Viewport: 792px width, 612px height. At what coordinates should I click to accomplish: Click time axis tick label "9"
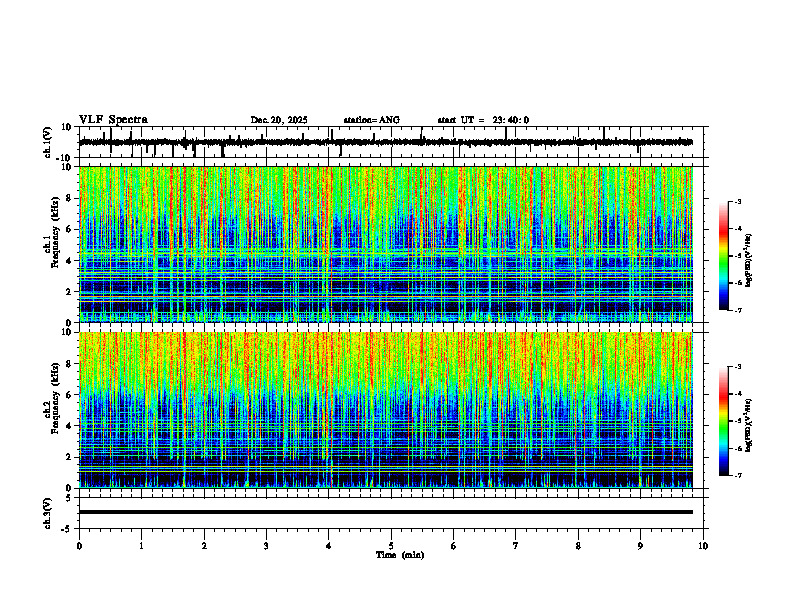coord(640,546)
